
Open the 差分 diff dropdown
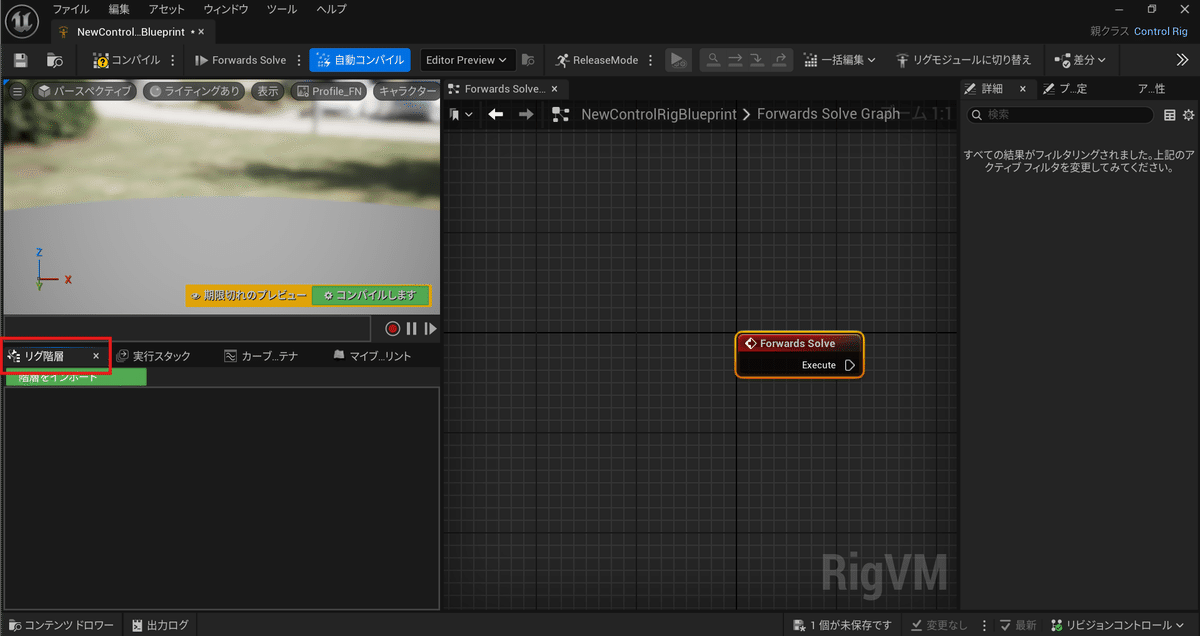click(x=1080, y=60)
